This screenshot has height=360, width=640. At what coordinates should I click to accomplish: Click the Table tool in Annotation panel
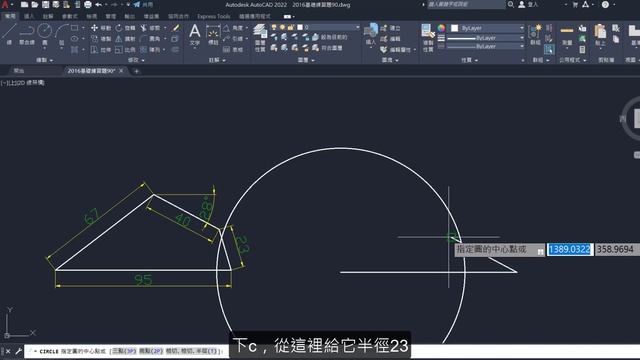click(x=233, y=50)
